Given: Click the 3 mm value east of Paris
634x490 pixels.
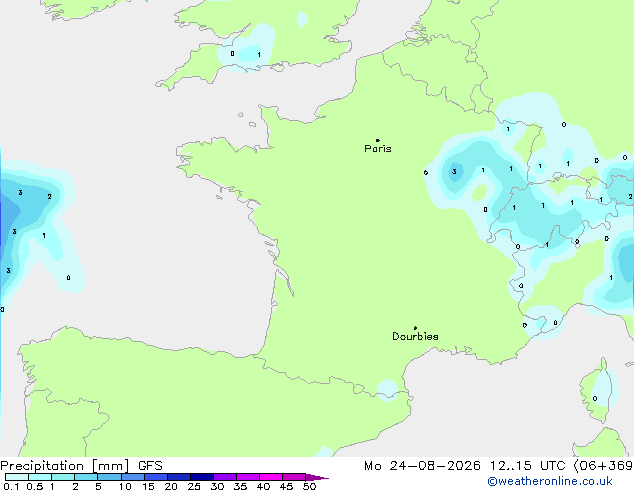Looking at the screenshot, I should tap(454, 171).
